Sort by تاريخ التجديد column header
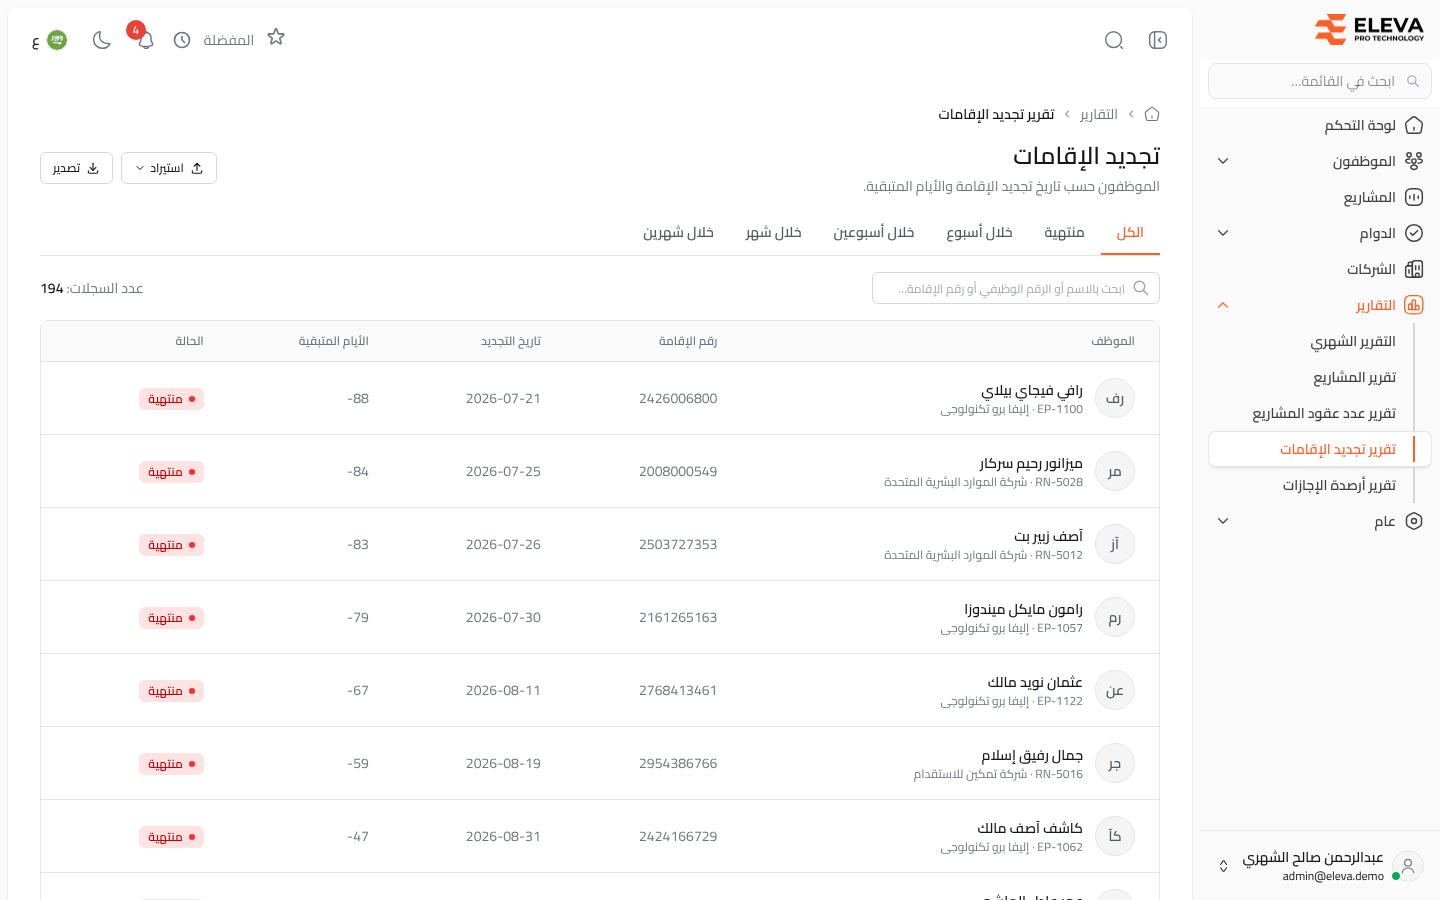 click(x=511, y=341)
